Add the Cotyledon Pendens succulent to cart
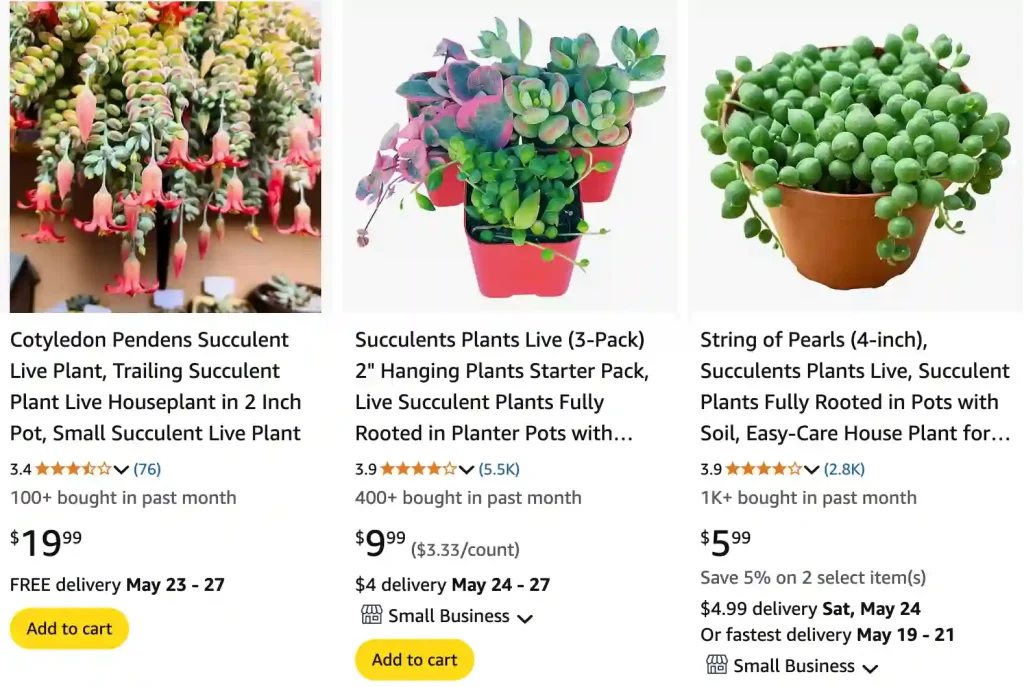This screenshot has height=687, width=1024. coord(68,628)
